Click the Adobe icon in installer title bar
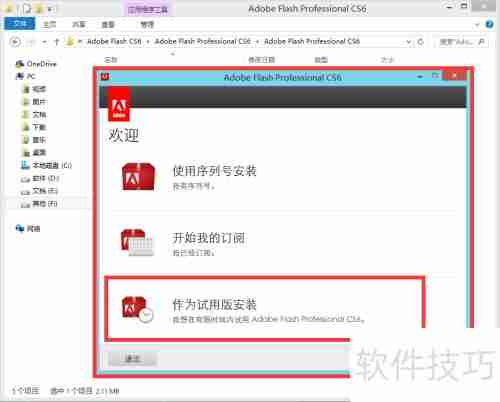 [105, 77]
